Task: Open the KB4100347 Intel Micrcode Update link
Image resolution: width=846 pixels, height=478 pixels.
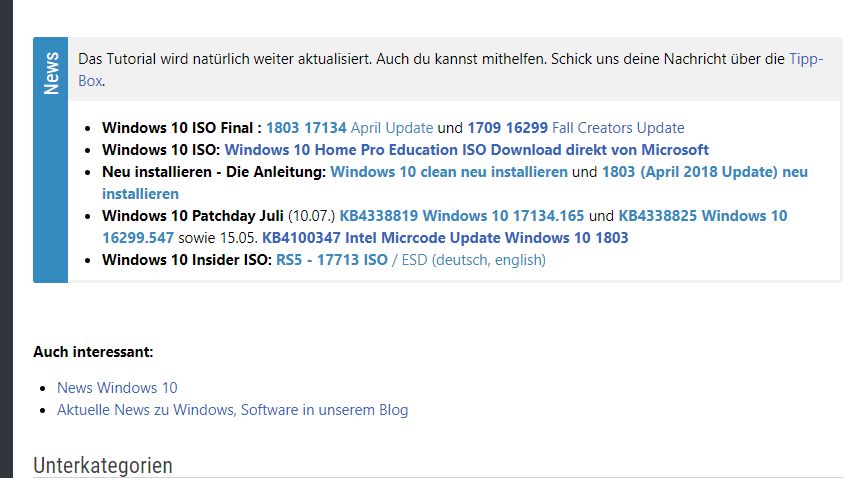Action: (x=445, y=238)
